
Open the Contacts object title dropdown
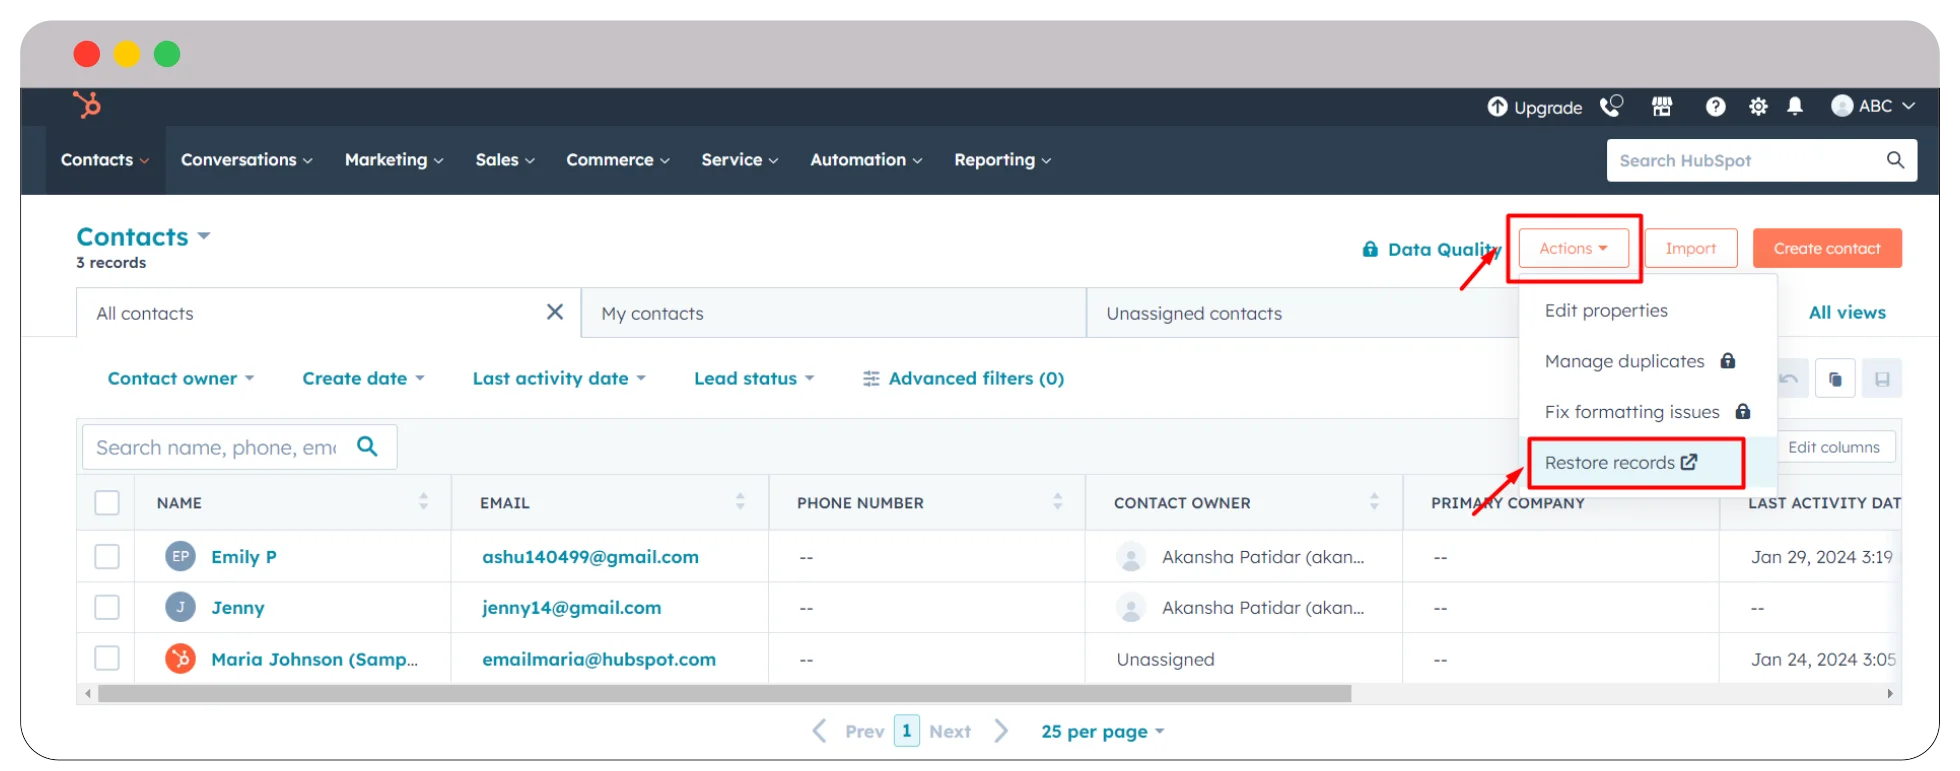[x=144, y=236]
